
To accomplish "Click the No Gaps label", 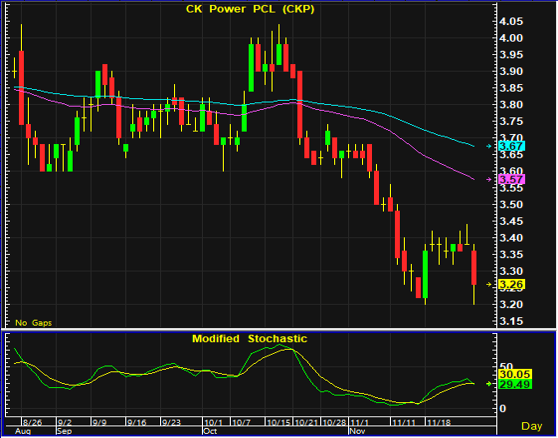I will [33, 323].
